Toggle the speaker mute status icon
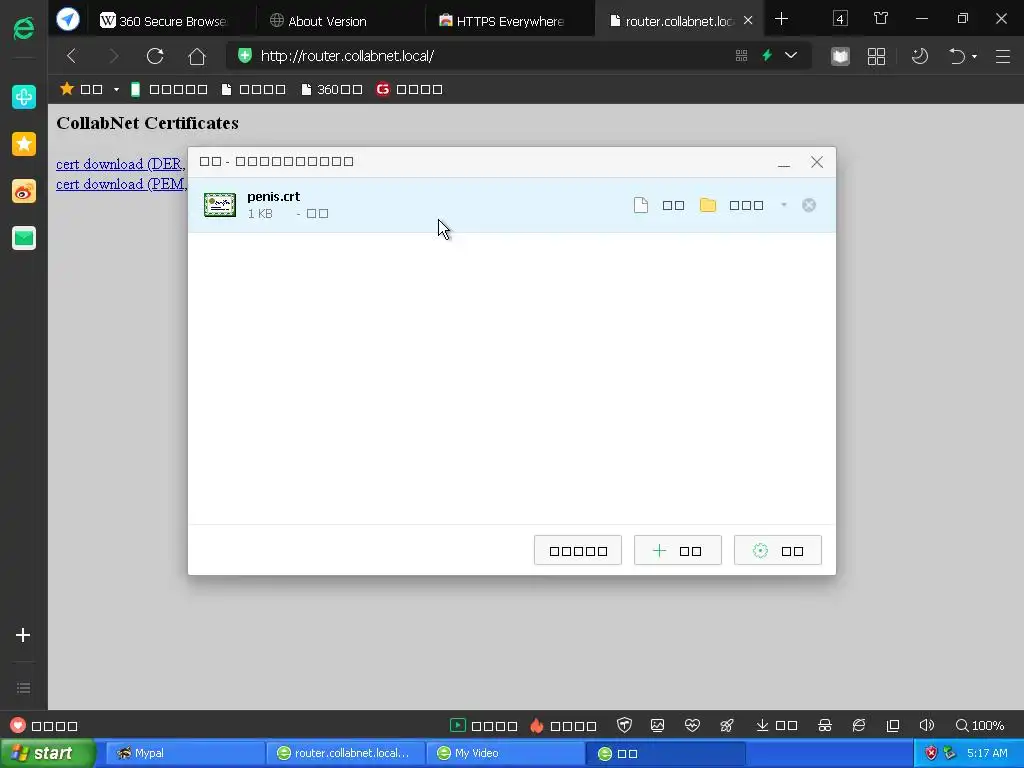The image size is (1024, 768). [x=927, y=726]
